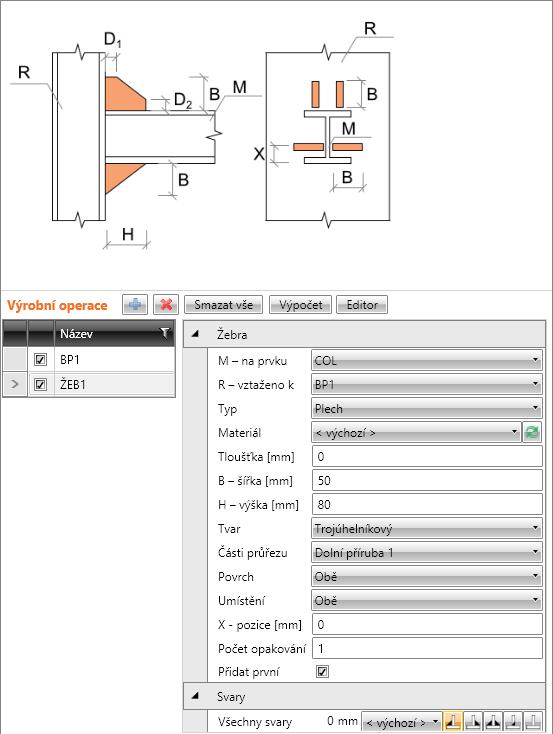
Task: Collapse the Žebra section
Action: click(195, 334)
